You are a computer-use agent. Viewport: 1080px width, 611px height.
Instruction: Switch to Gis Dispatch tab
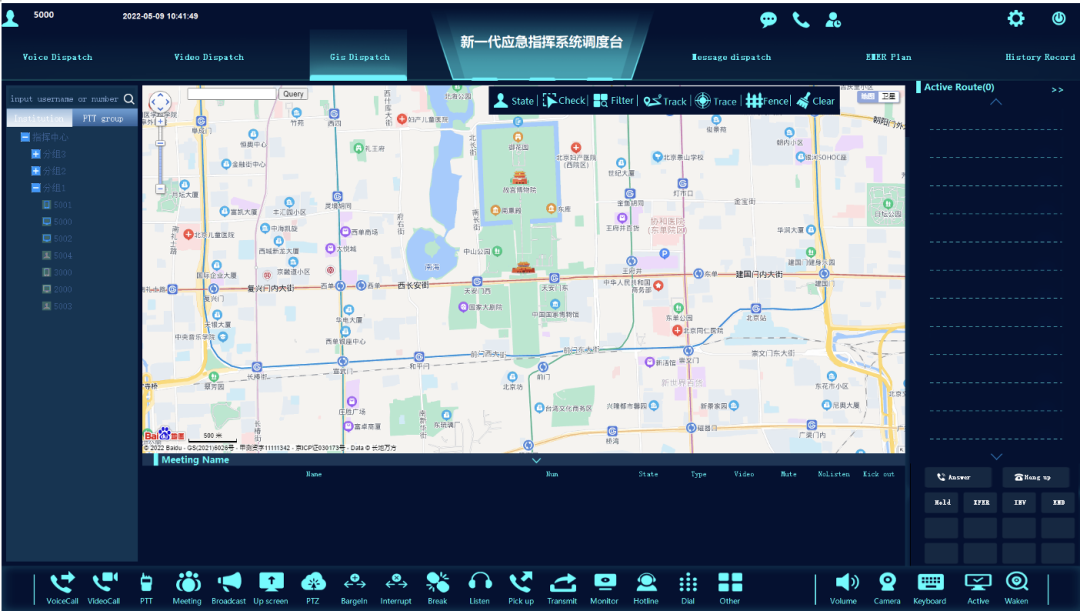[360, 57]
